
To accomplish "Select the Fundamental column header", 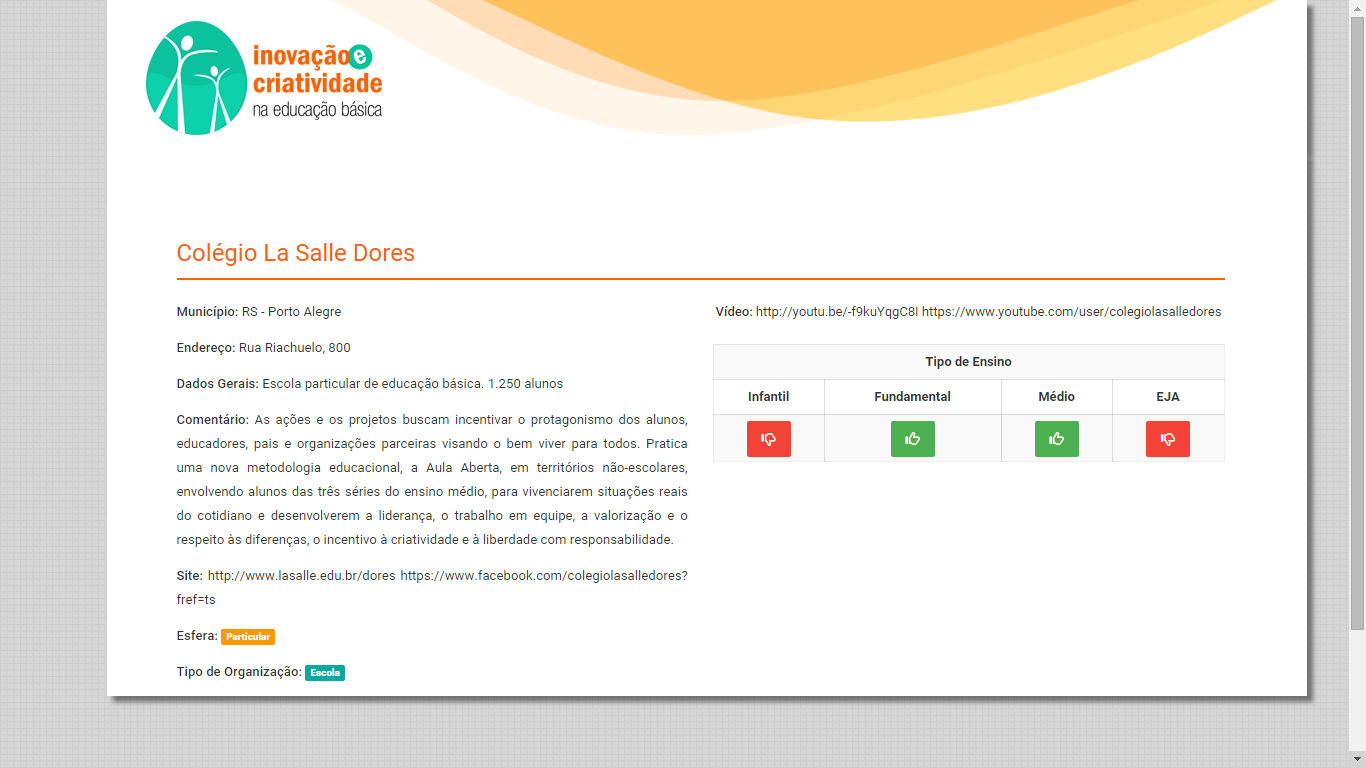I will 912,397.
